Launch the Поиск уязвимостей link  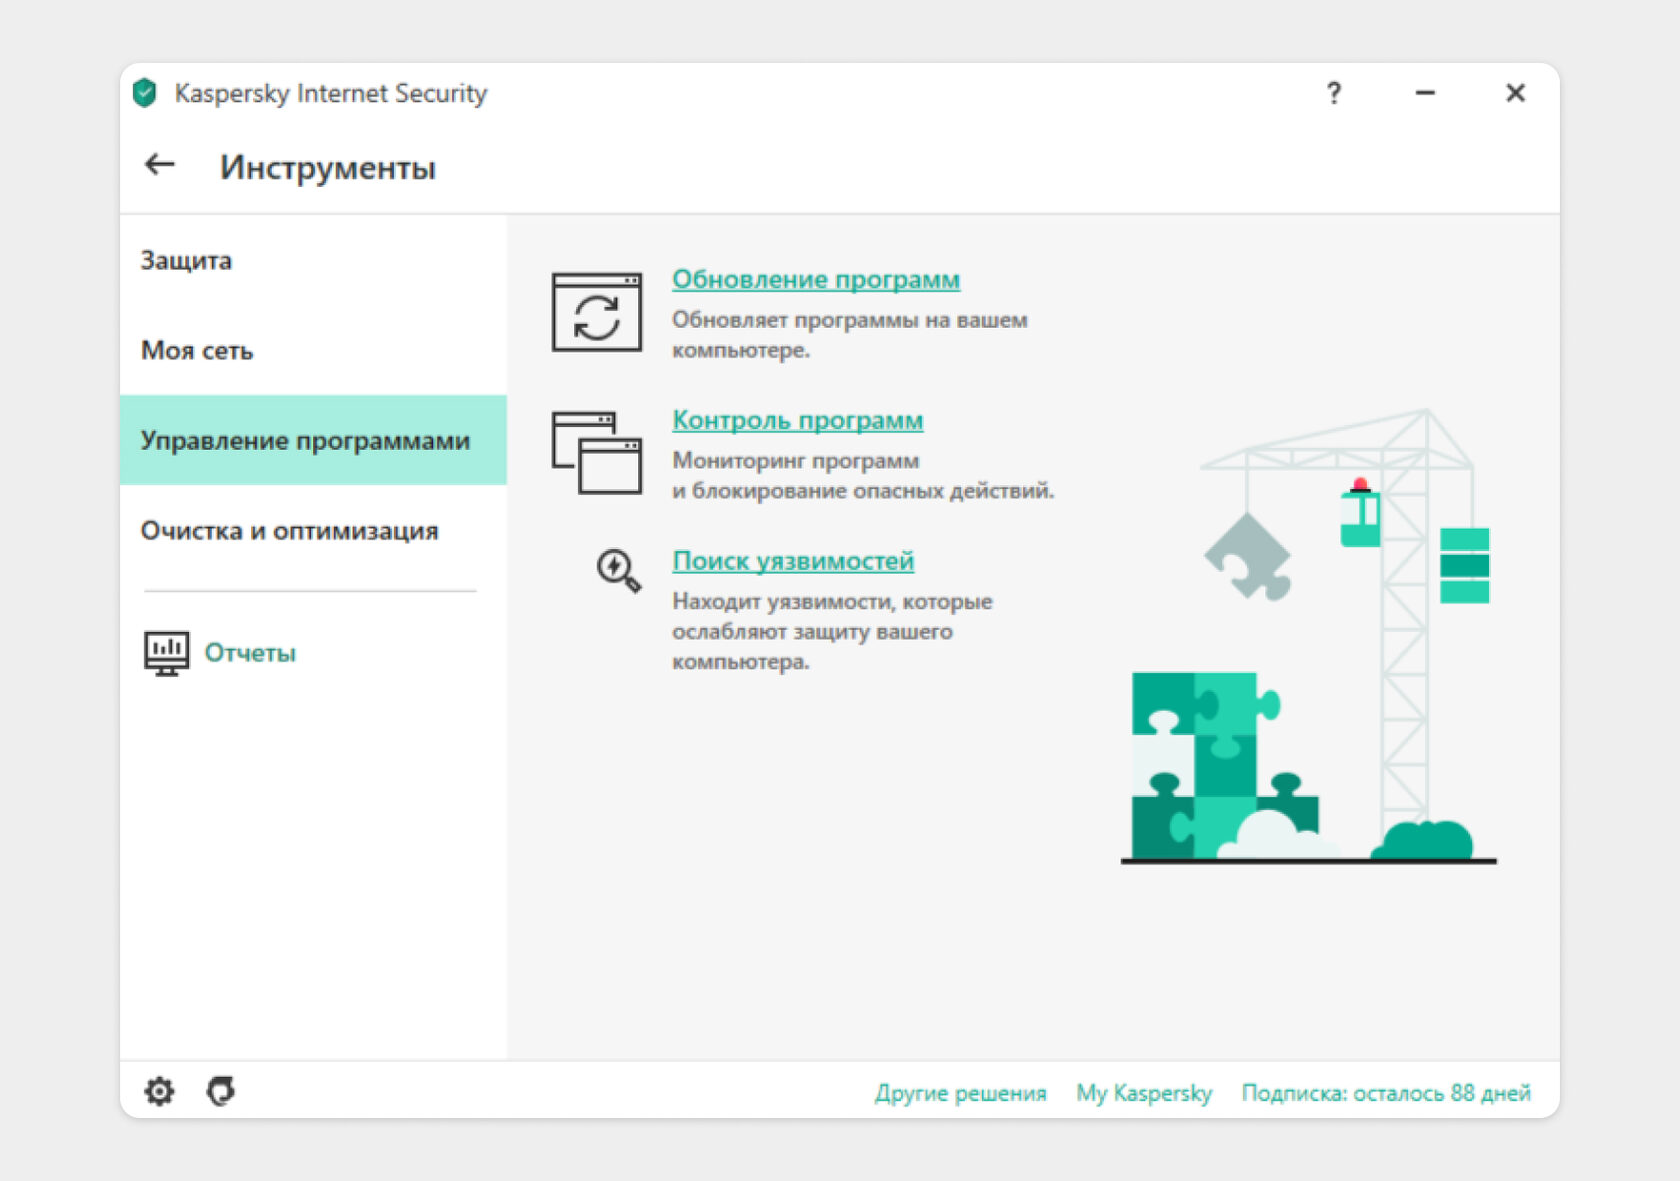[793, 561]
